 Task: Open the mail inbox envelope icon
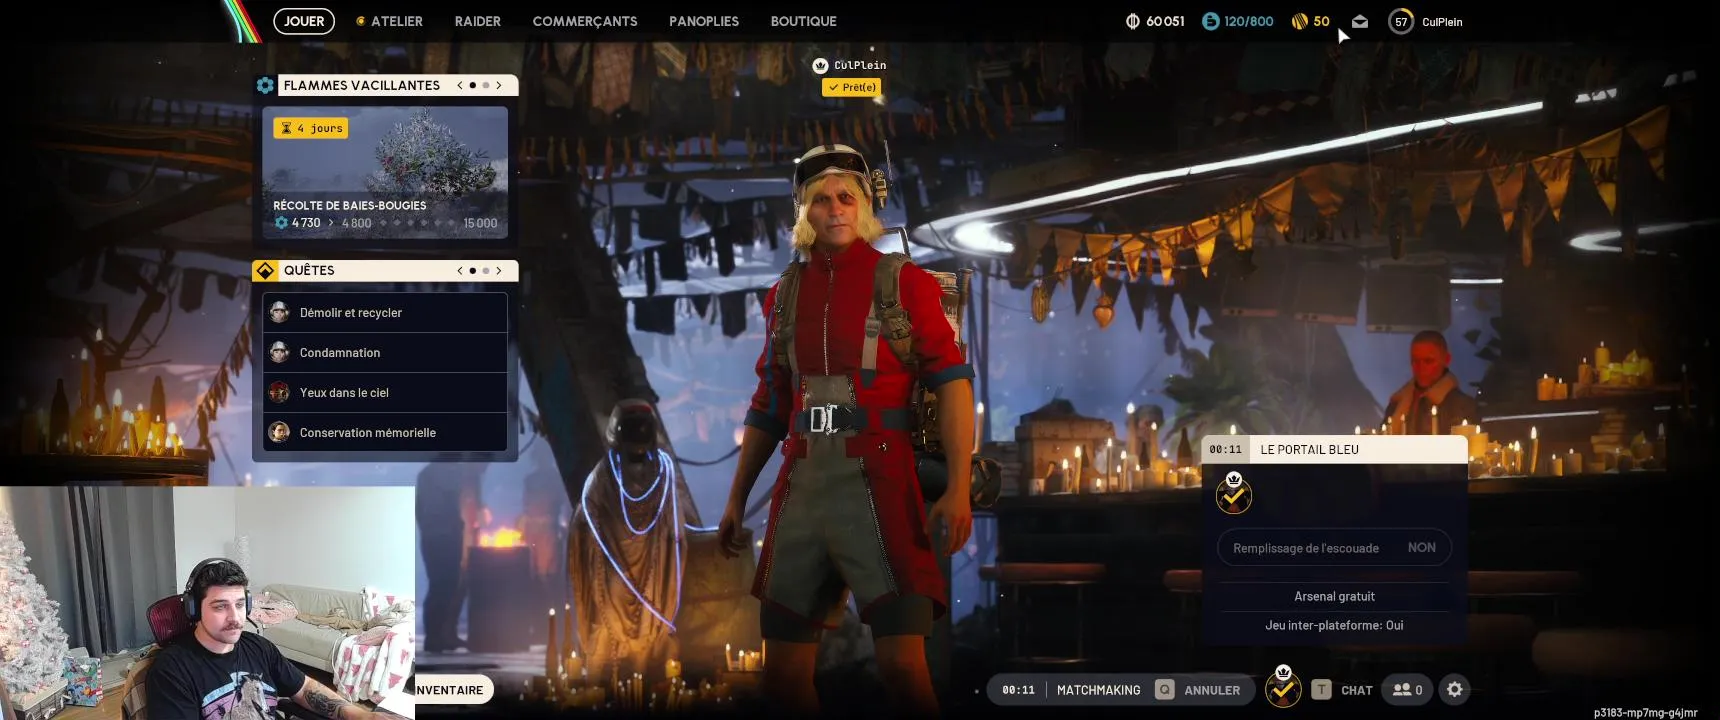pyautogui.click(x=1360, y=21)
